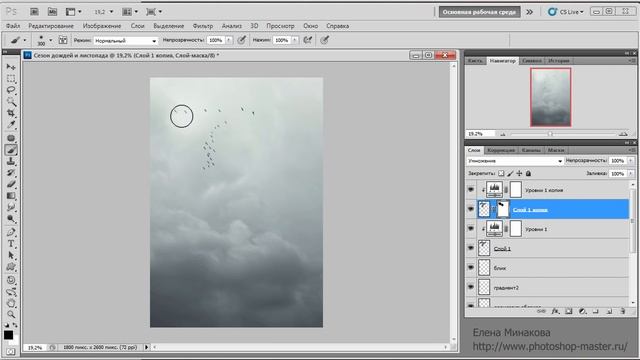The width and height of the screenshot is (640, 360).
Task: Hide the Слой 1 копия layer
Action: click(x=471, y=209)
